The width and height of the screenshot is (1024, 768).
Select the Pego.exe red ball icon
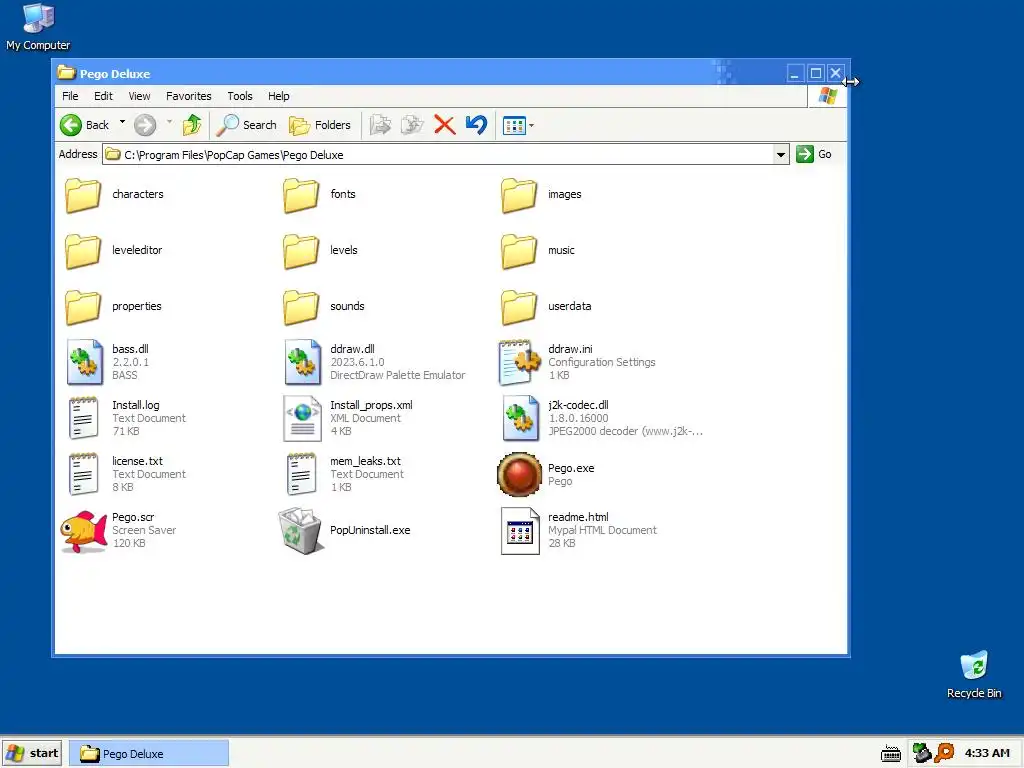(x=519, y=475)
